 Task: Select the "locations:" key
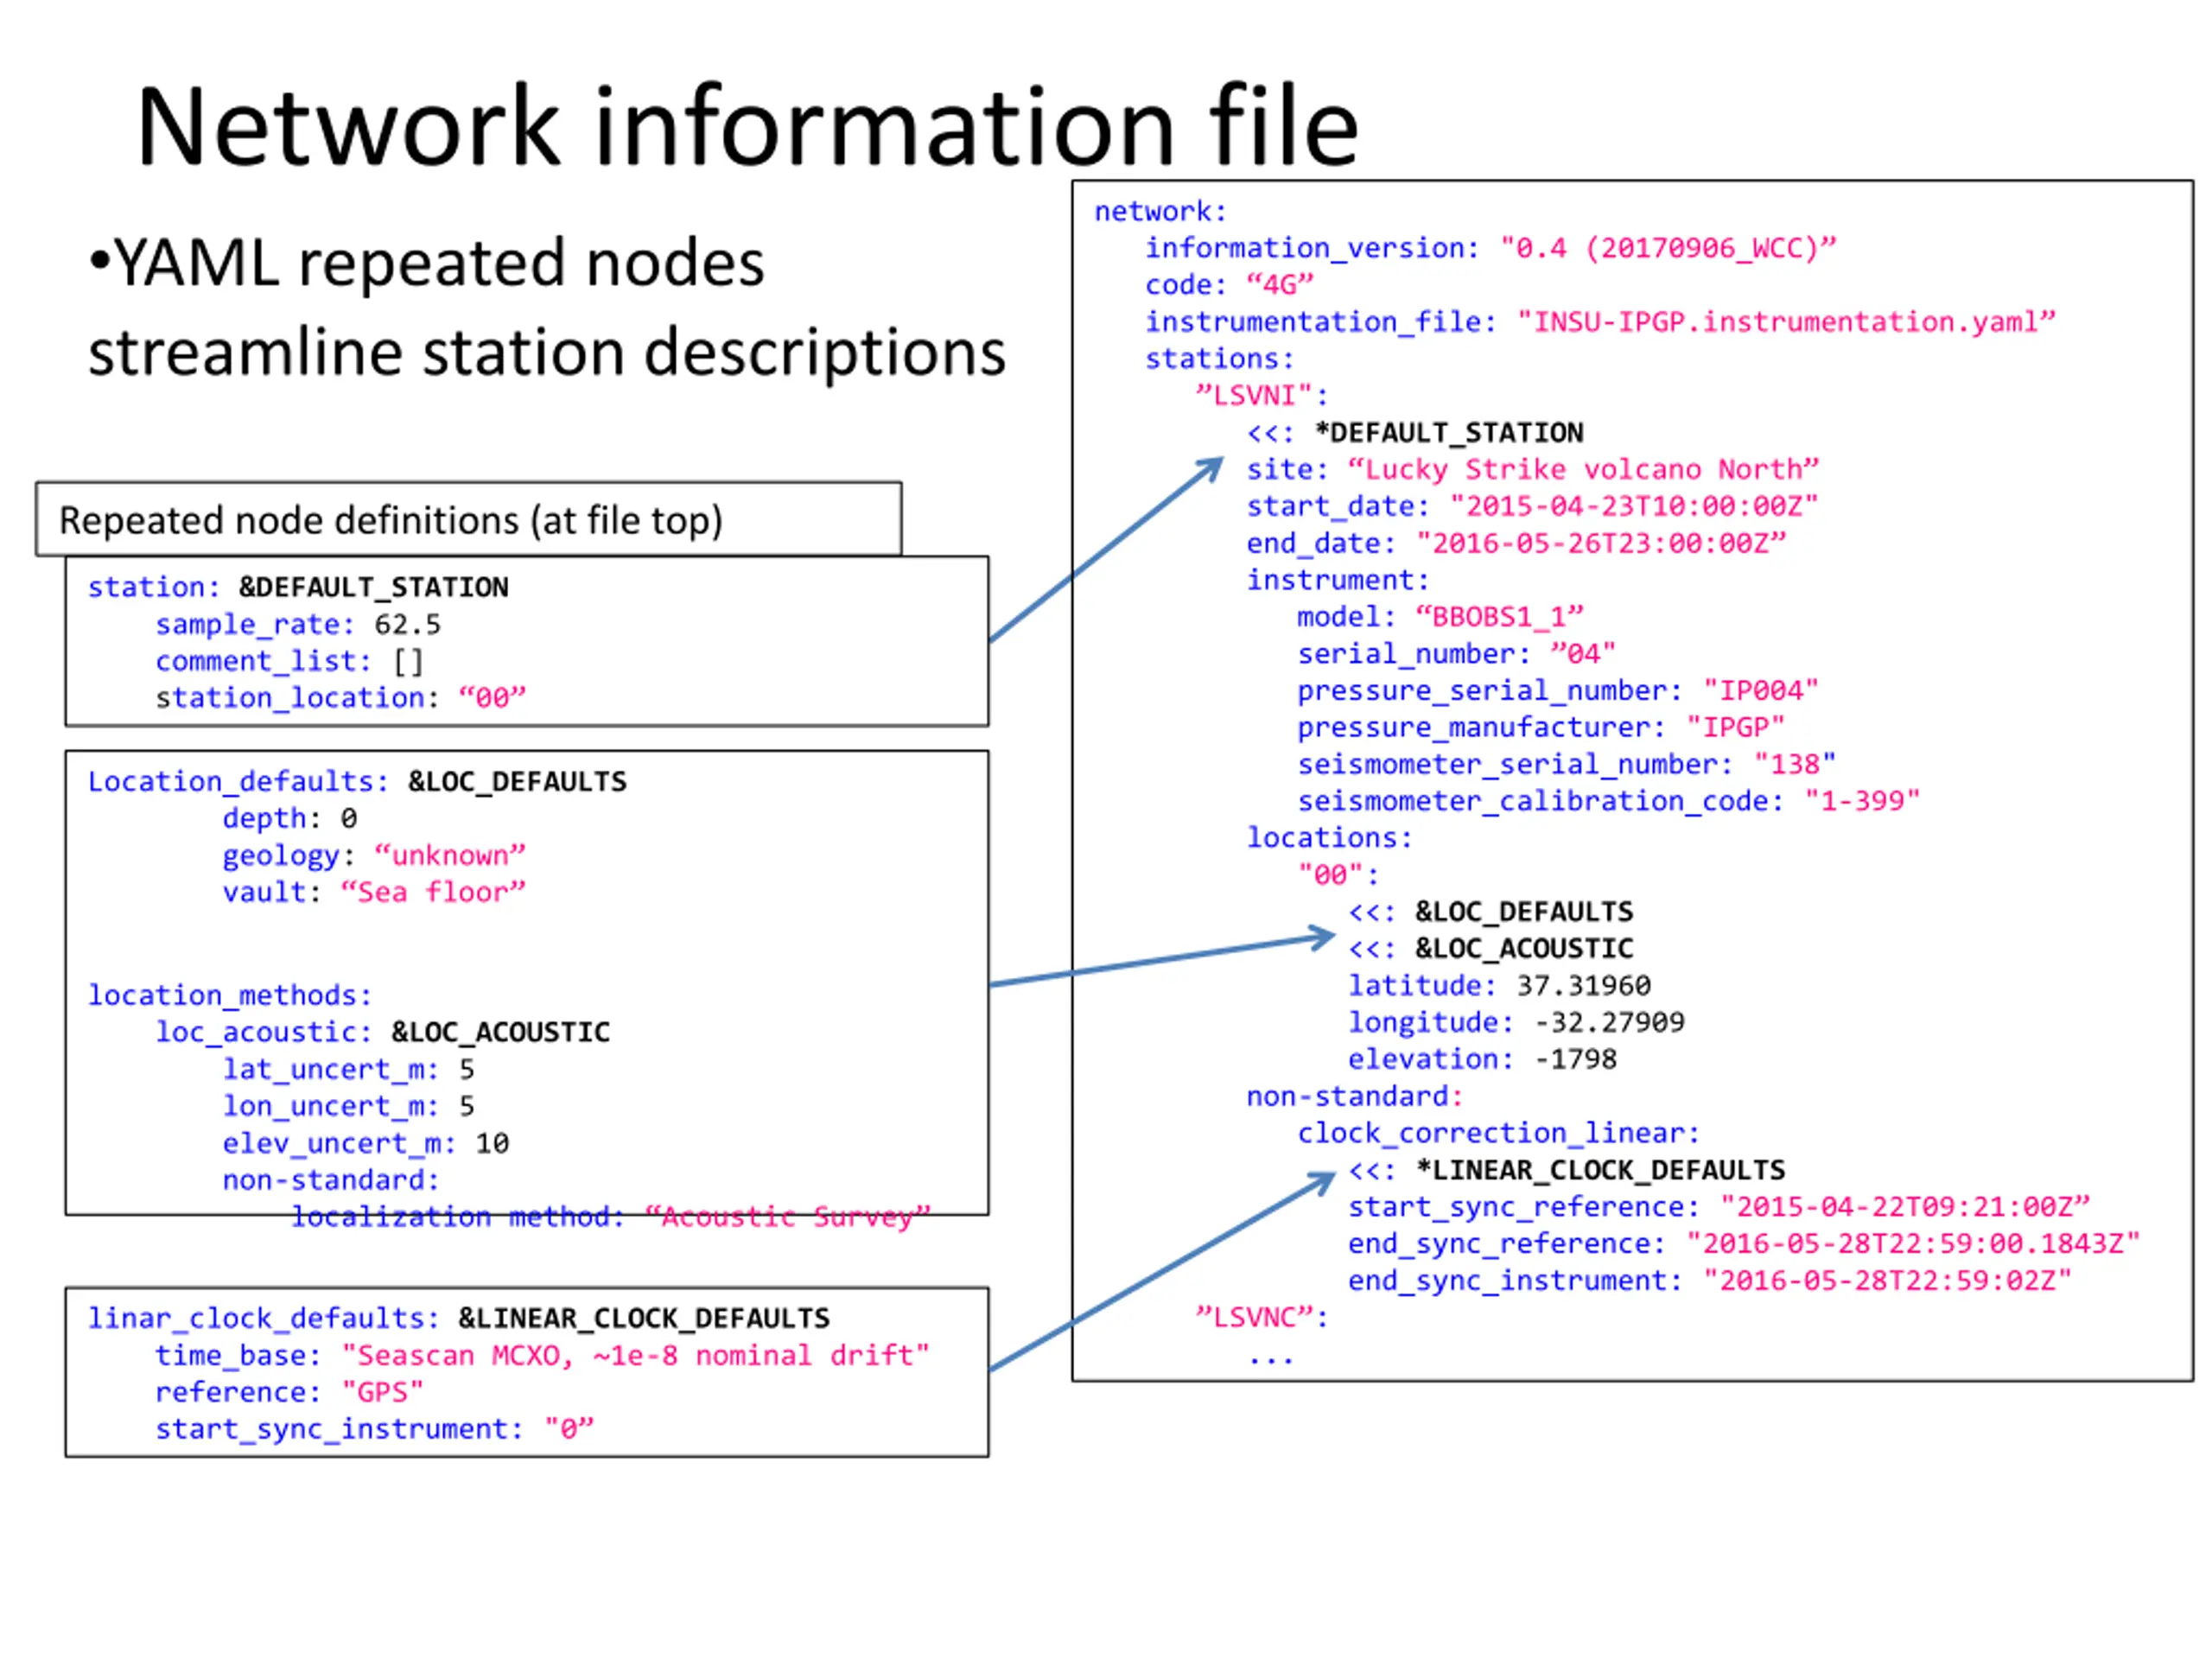click(x=1330, y=838)
